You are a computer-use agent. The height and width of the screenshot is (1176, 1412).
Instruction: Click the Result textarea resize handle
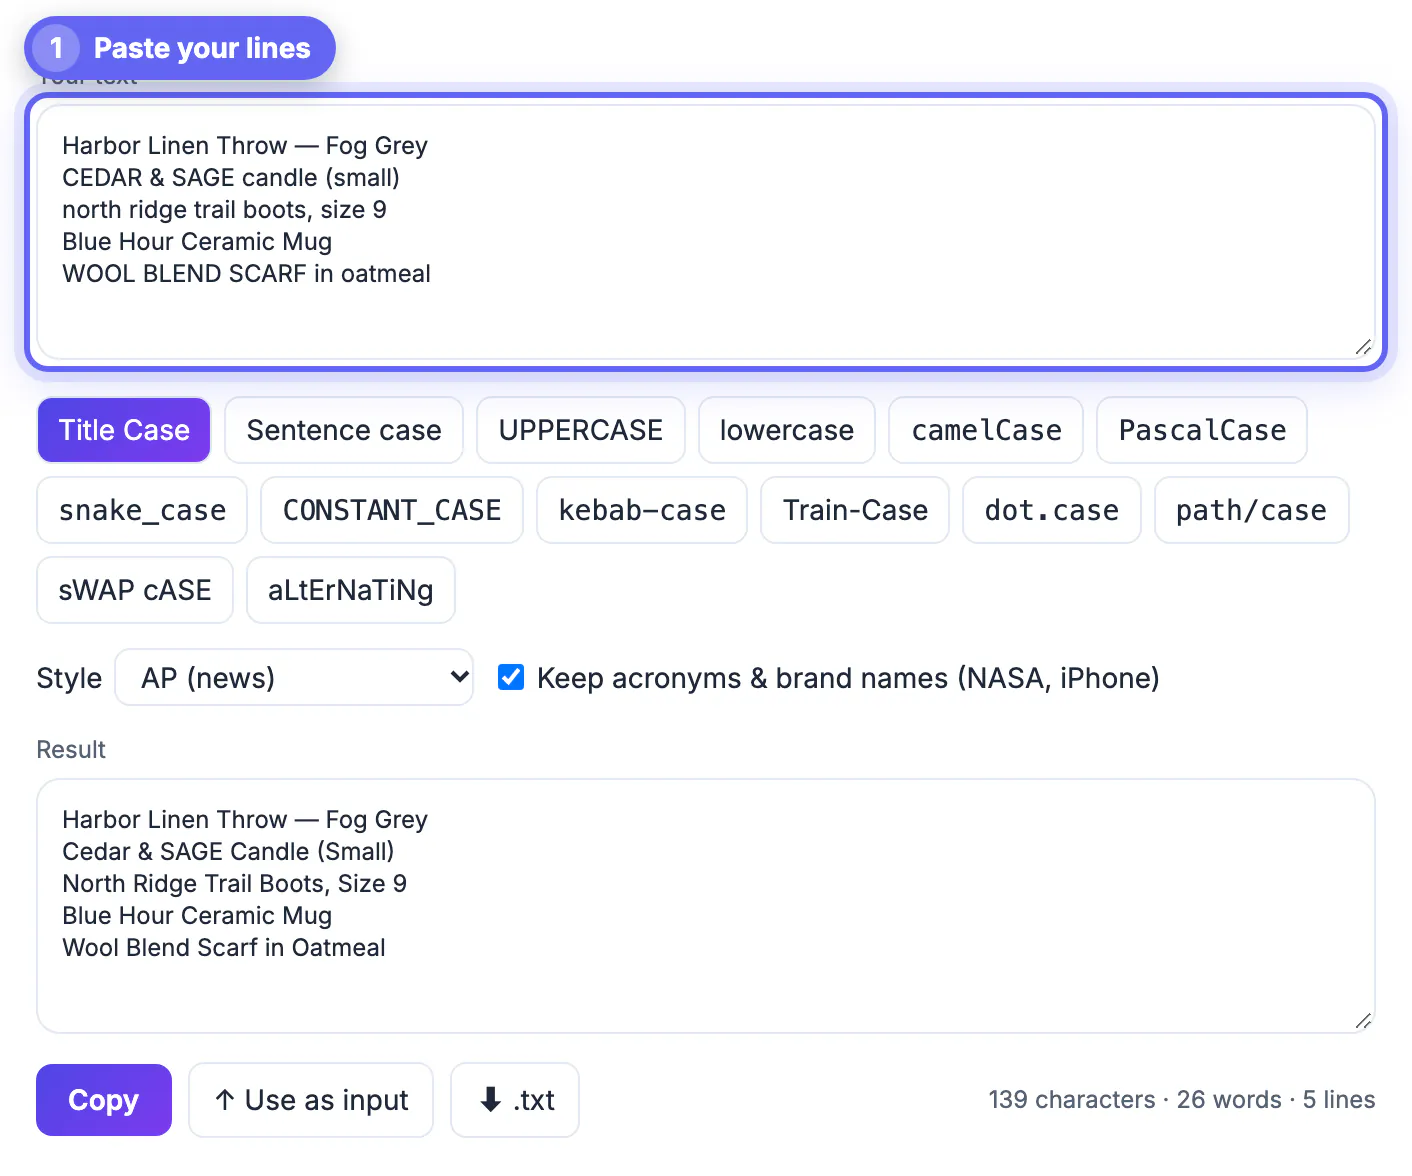[1363, 1021]
